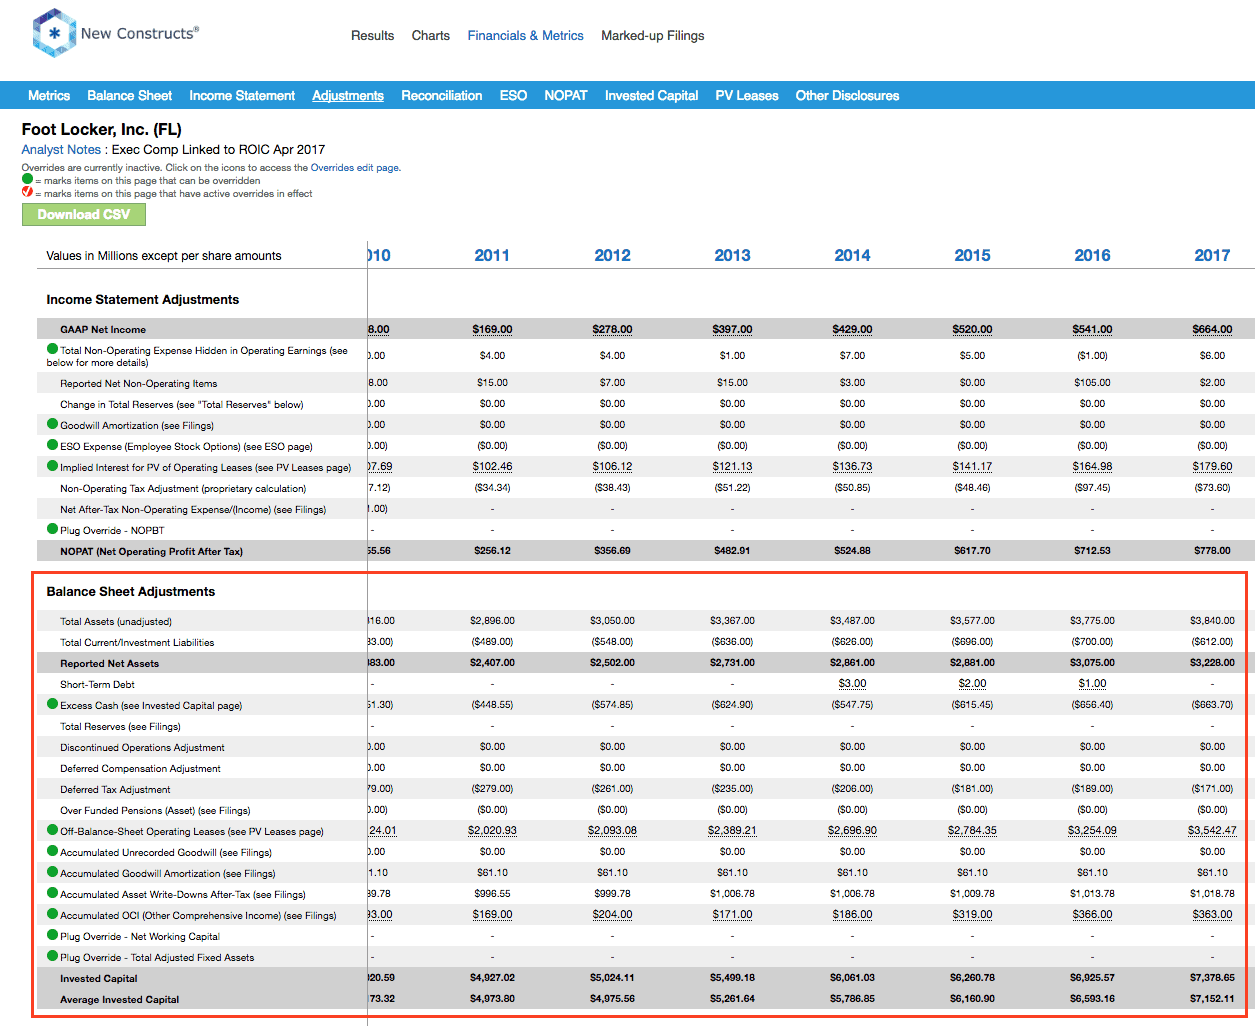Click override dot for Off-Balance-Sheet Operating Leases
This screenshot has height=1026, width=1255.
point(53,830)
